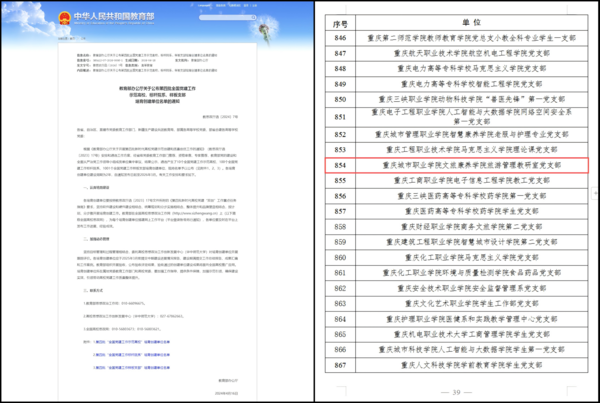The image size is (600, 403).
Task: Select the red-highlighted row number 854
Action: (x=339, y=164)
